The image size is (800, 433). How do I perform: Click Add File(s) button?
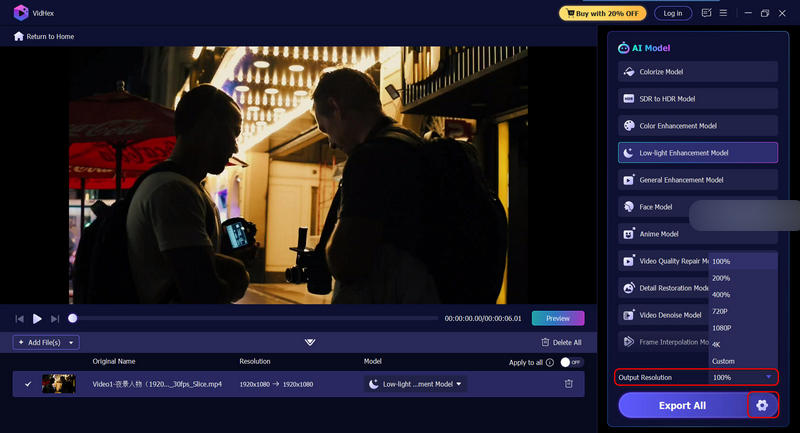pyautogui.click(x=39, y=342)
